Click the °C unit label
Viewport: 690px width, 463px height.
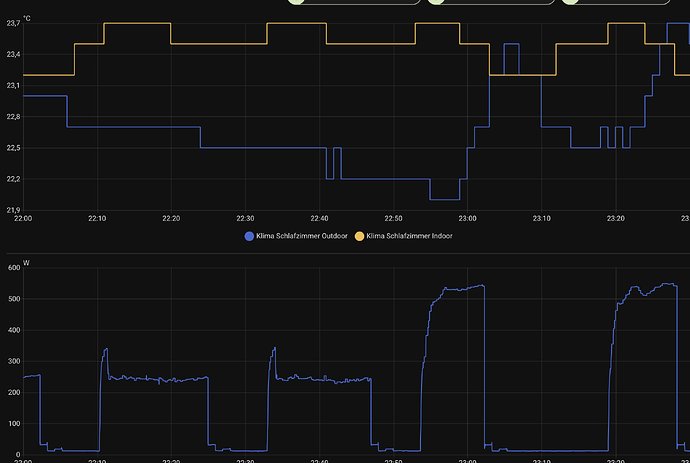(x=27, y=18)
